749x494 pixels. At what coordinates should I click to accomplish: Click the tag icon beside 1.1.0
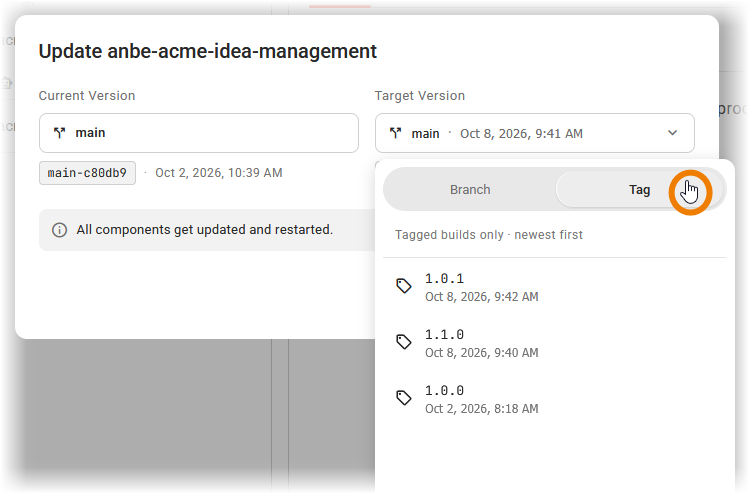point(404,342)
